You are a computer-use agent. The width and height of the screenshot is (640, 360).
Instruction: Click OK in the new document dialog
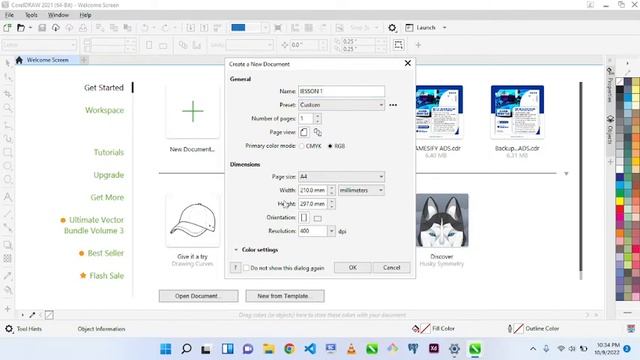coord(353,268)
